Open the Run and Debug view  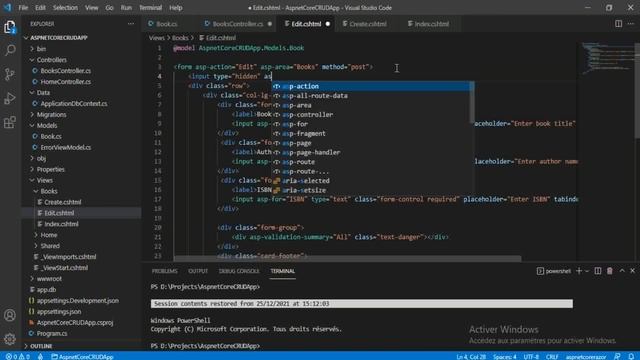10,98
